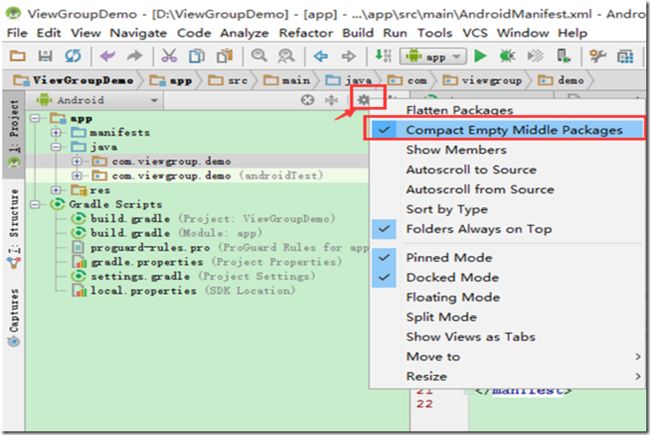The height and width of the screenshot is (435, 650).
Task: Click the Make Project build icon
Action: click(383, 55)
